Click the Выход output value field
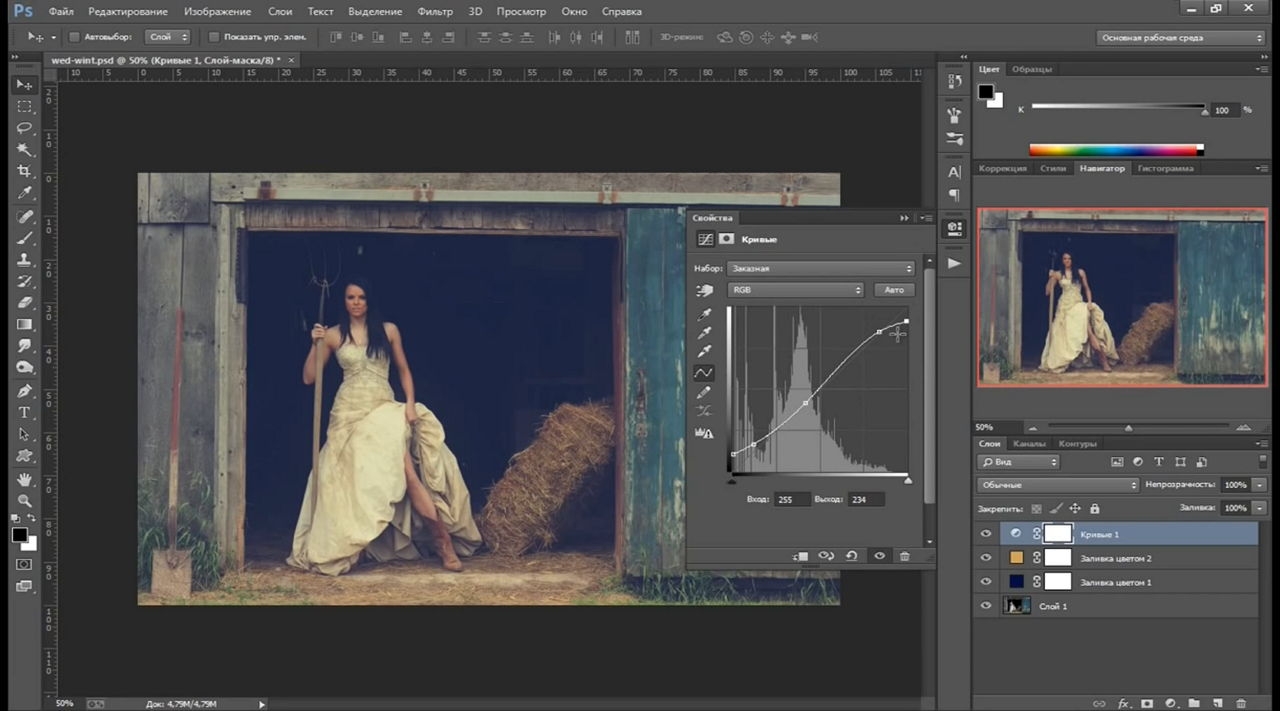Image resolution: width=1280 pixels, height=711 pixels. point(866,499)
